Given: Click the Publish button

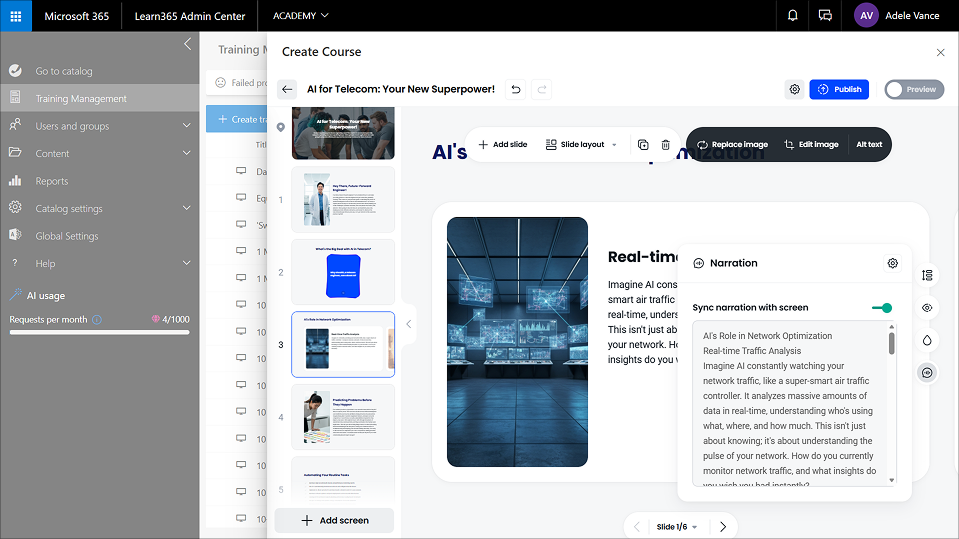Looking at the screenshot, I should coord(839,89).
